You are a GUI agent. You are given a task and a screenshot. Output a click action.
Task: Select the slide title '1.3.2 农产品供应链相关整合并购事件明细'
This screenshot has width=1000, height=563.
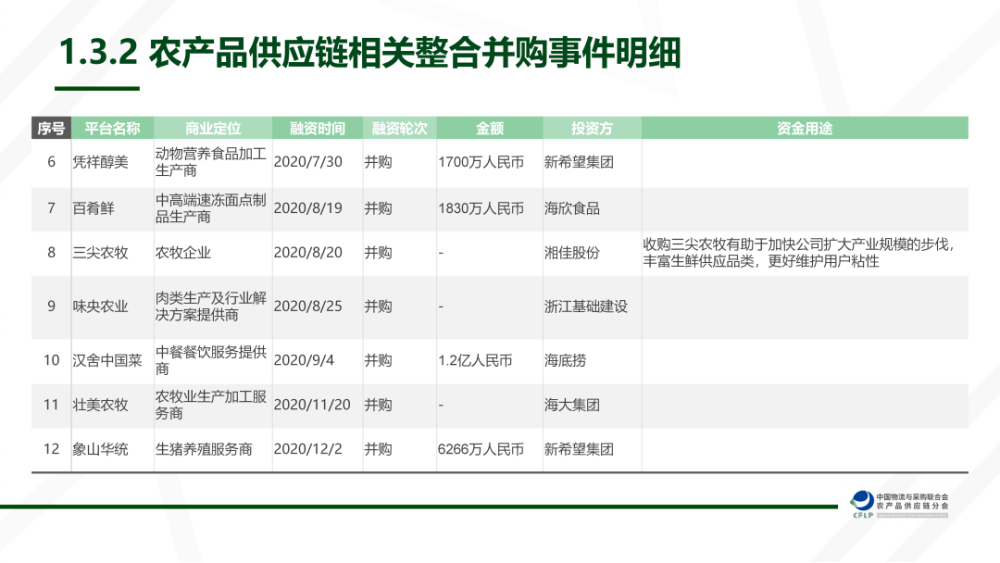tap(370, 52)
